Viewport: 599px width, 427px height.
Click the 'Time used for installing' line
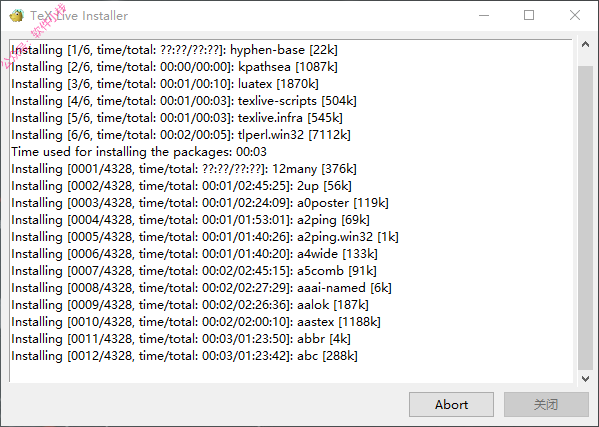pos(139,152)
